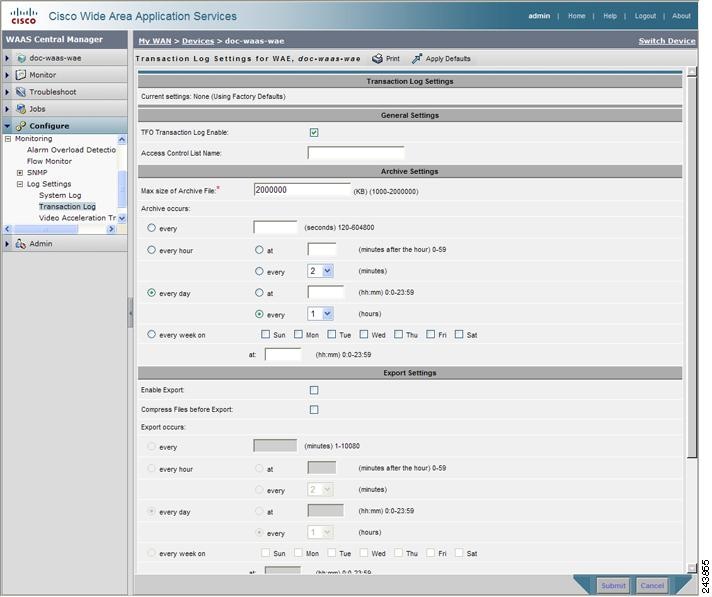
Task: Expand doc-waas-wae sidebar section arrow
Action: (7, 58)
